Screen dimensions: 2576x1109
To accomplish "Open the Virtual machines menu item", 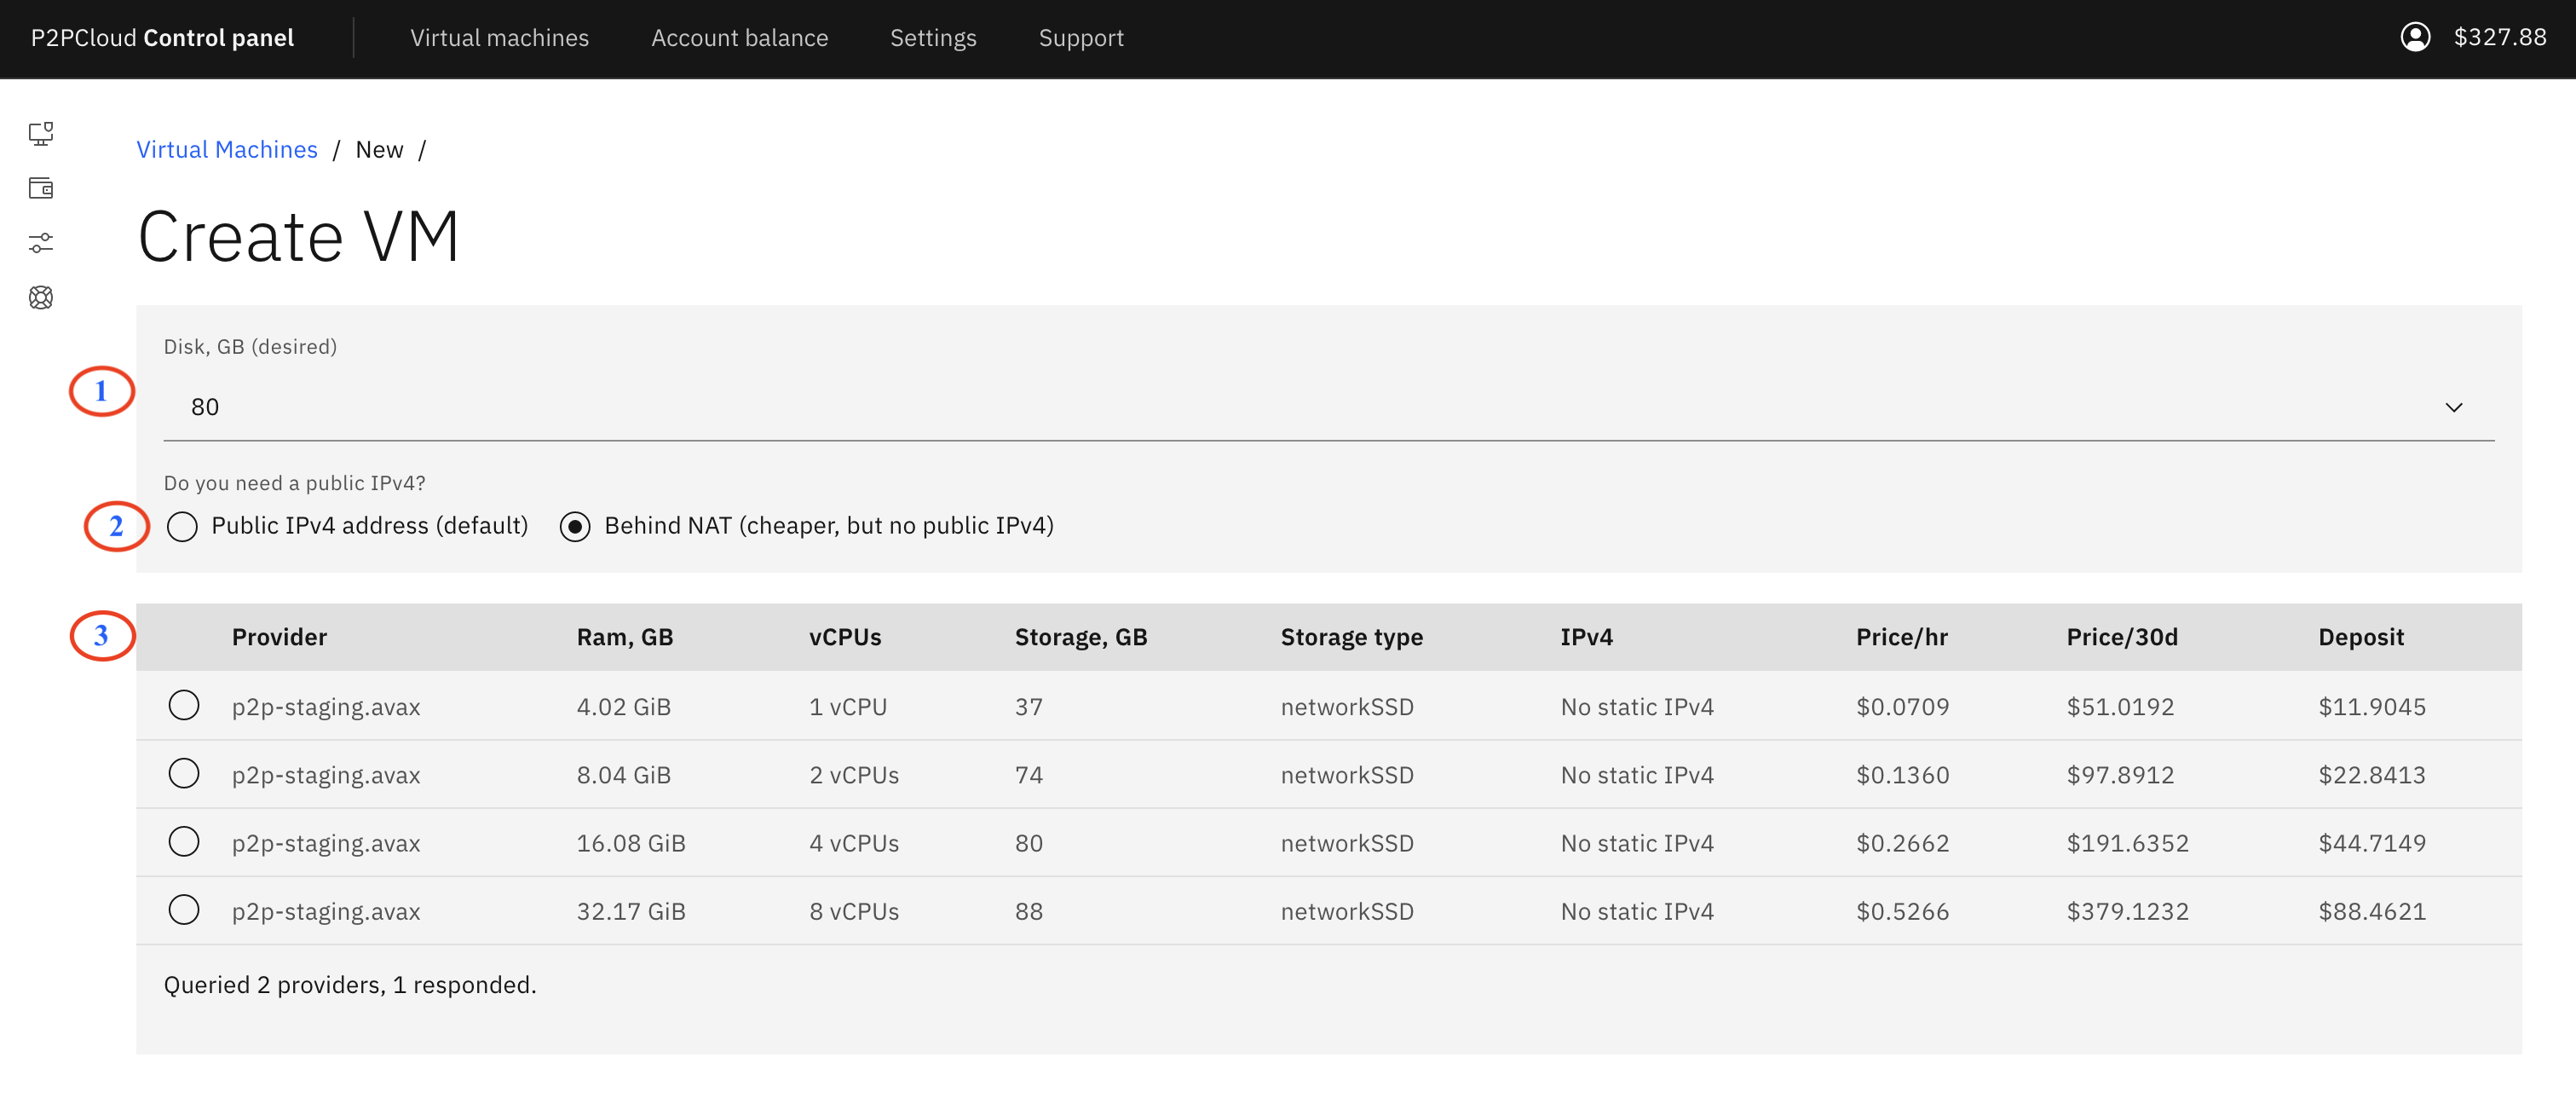I will (x=499, y=38).
